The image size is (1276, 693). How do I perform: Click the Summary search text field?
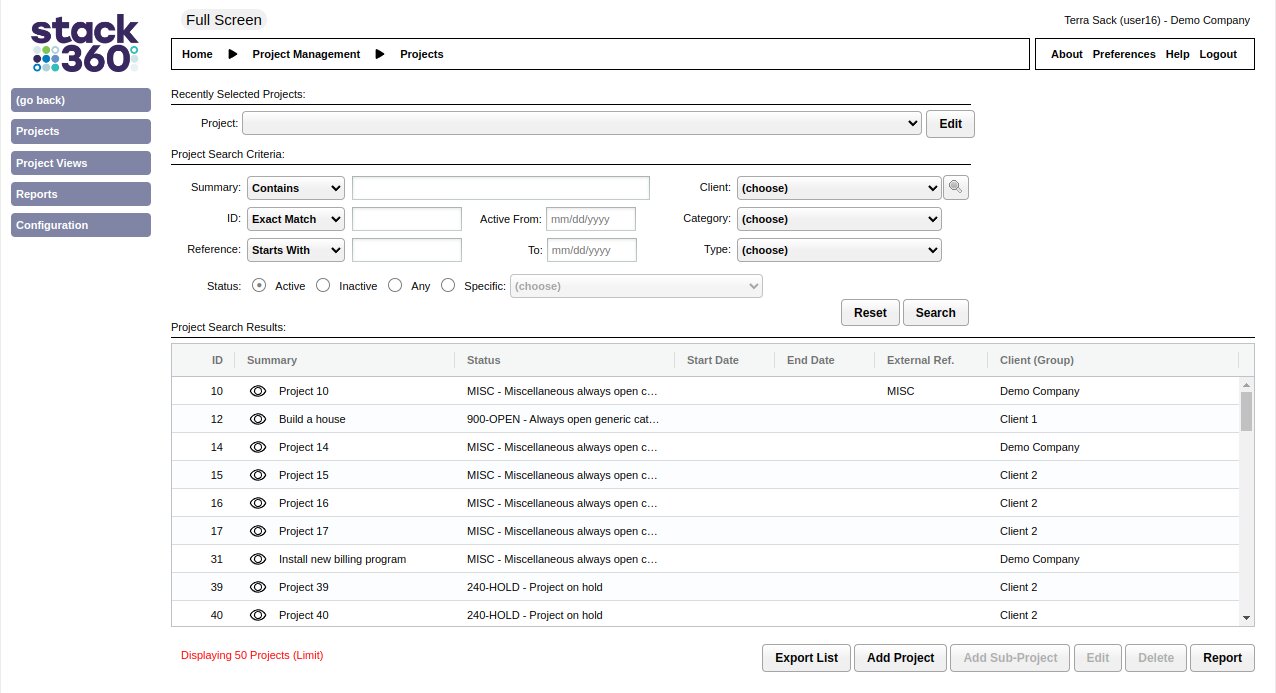500,188
